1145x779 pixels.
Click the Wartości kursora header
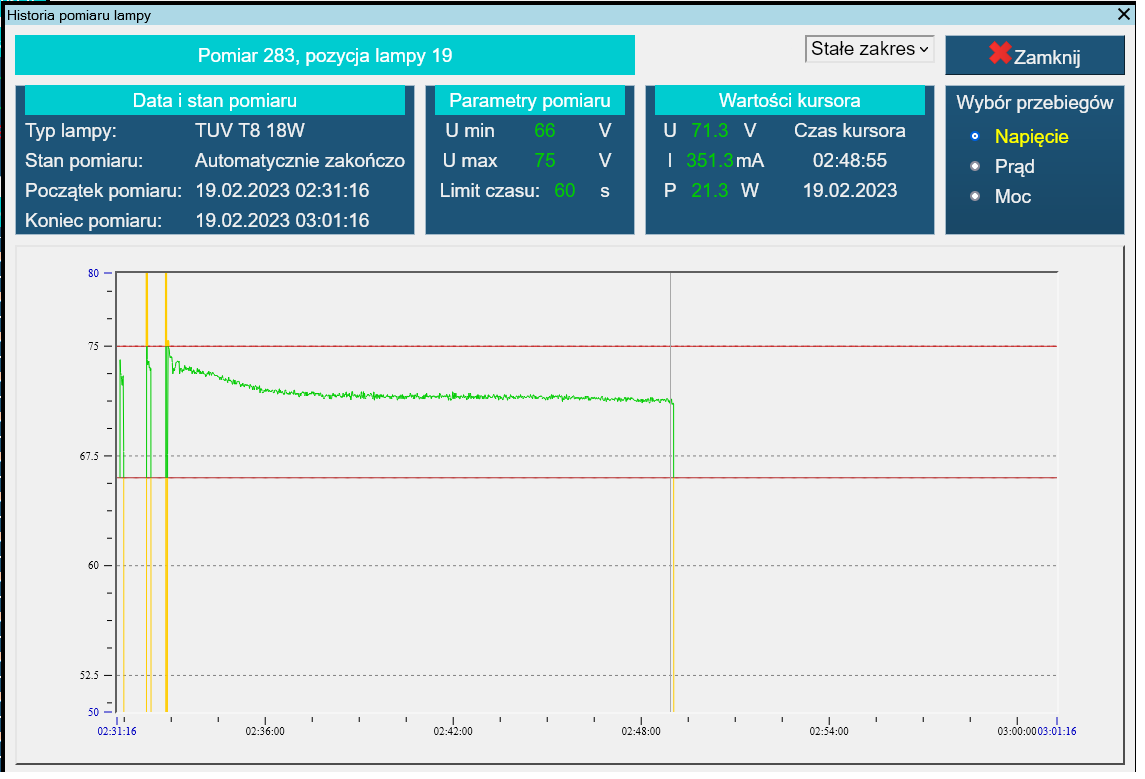pyautogui.click(x=789, y=100)
